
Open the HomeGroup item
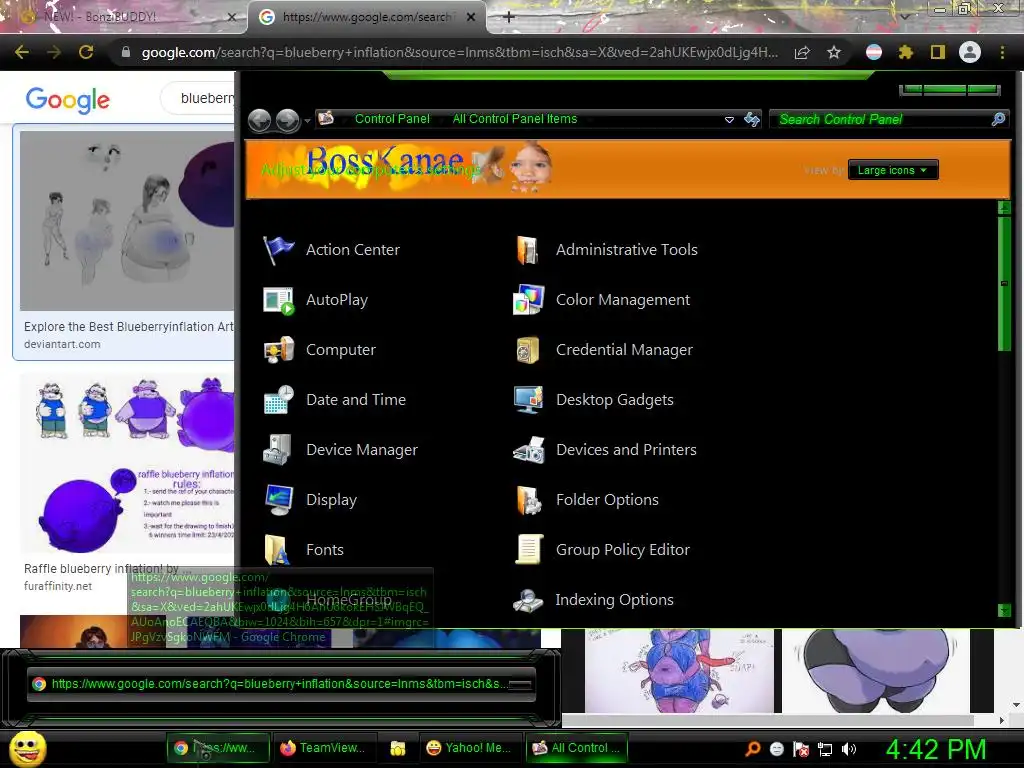pos(349,600)
